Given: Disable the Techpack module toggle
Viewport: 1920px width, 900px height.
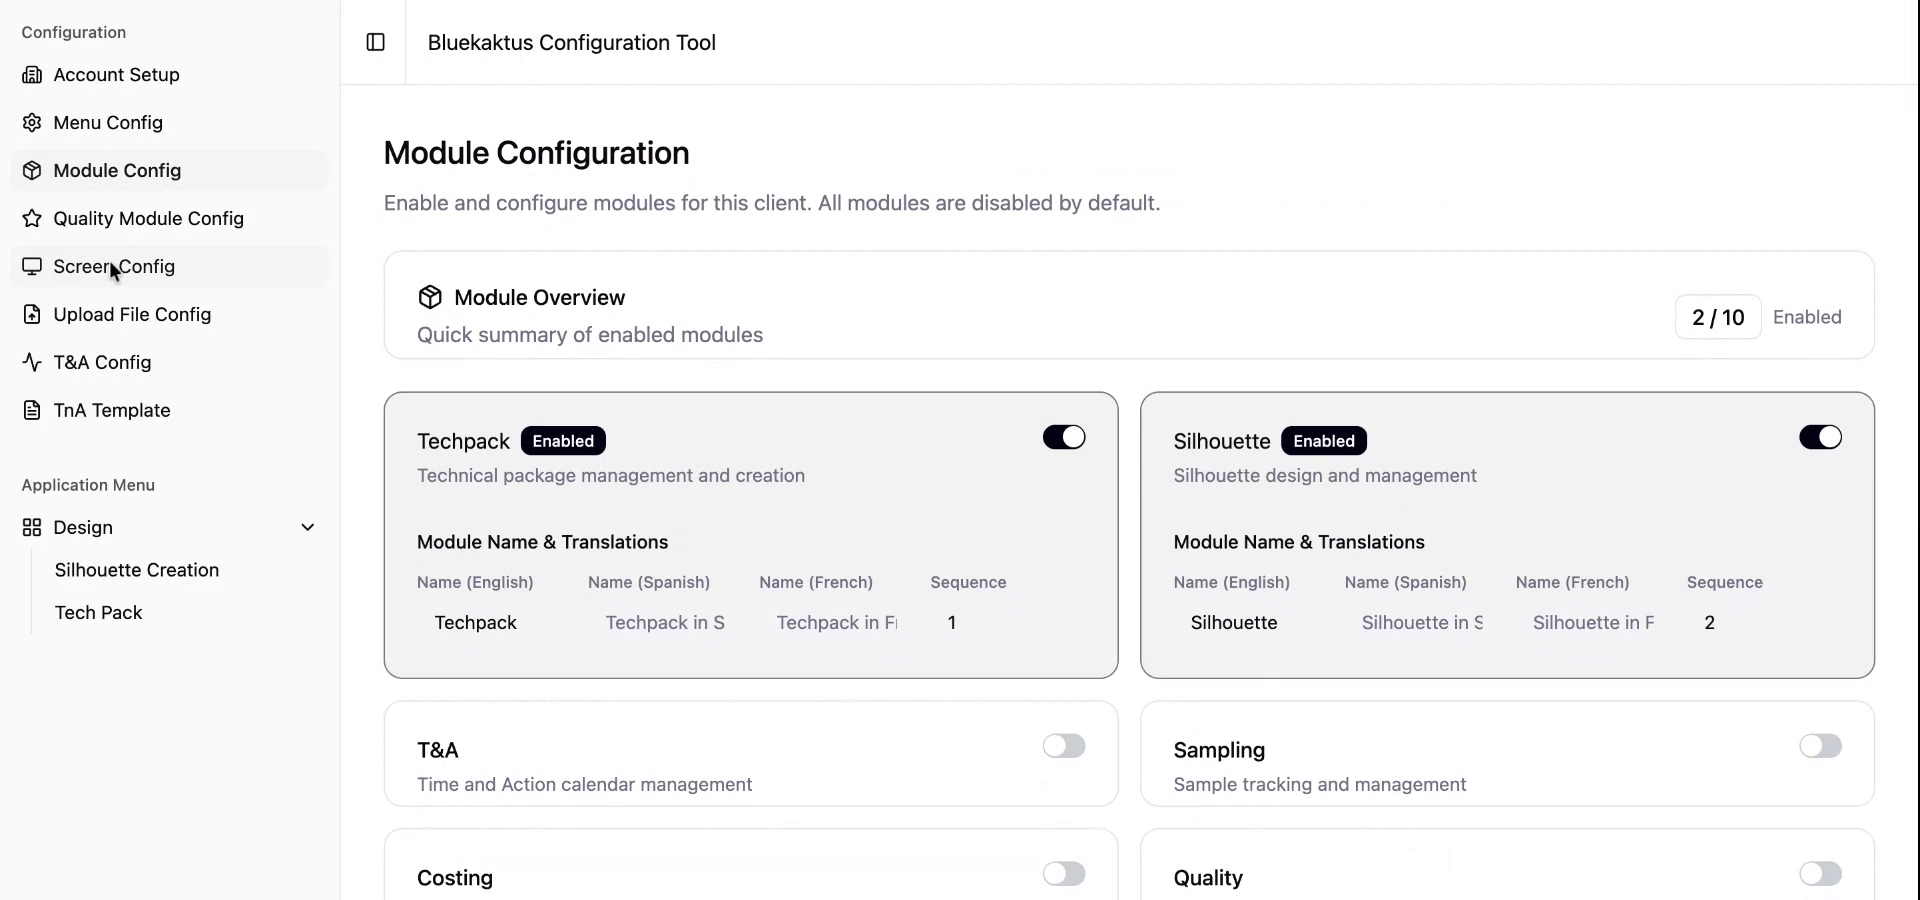Looking at the screenshot, I should click(x=1063, y=438).
